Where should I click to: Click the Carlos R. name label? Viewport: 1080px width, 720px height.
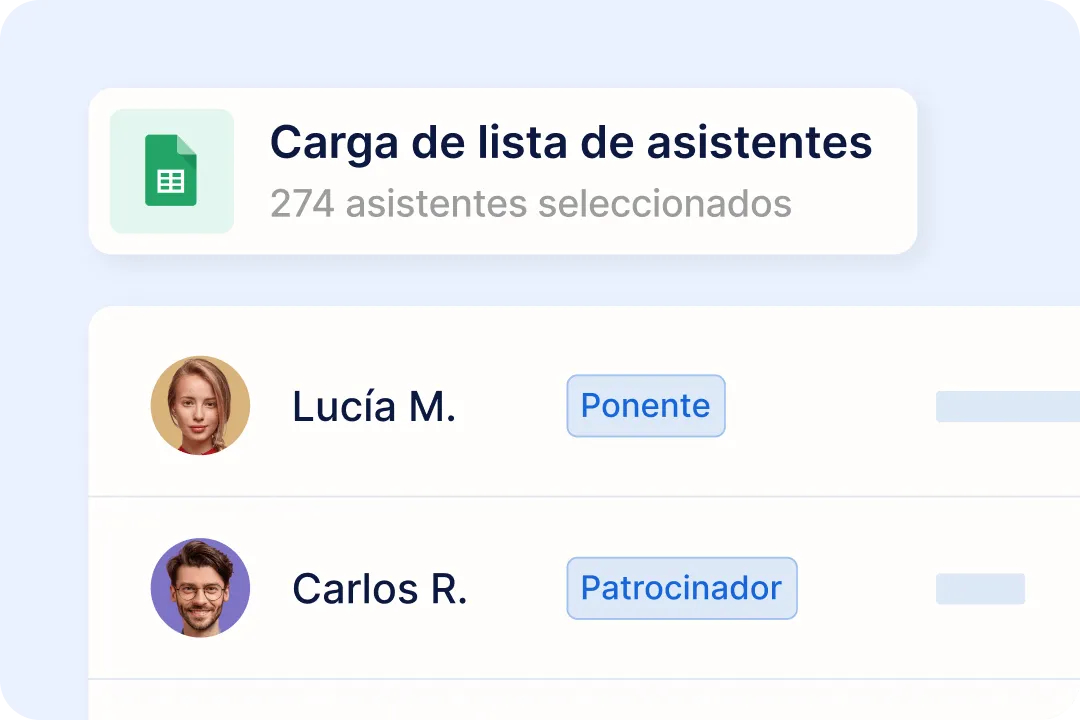coord(379,589)
